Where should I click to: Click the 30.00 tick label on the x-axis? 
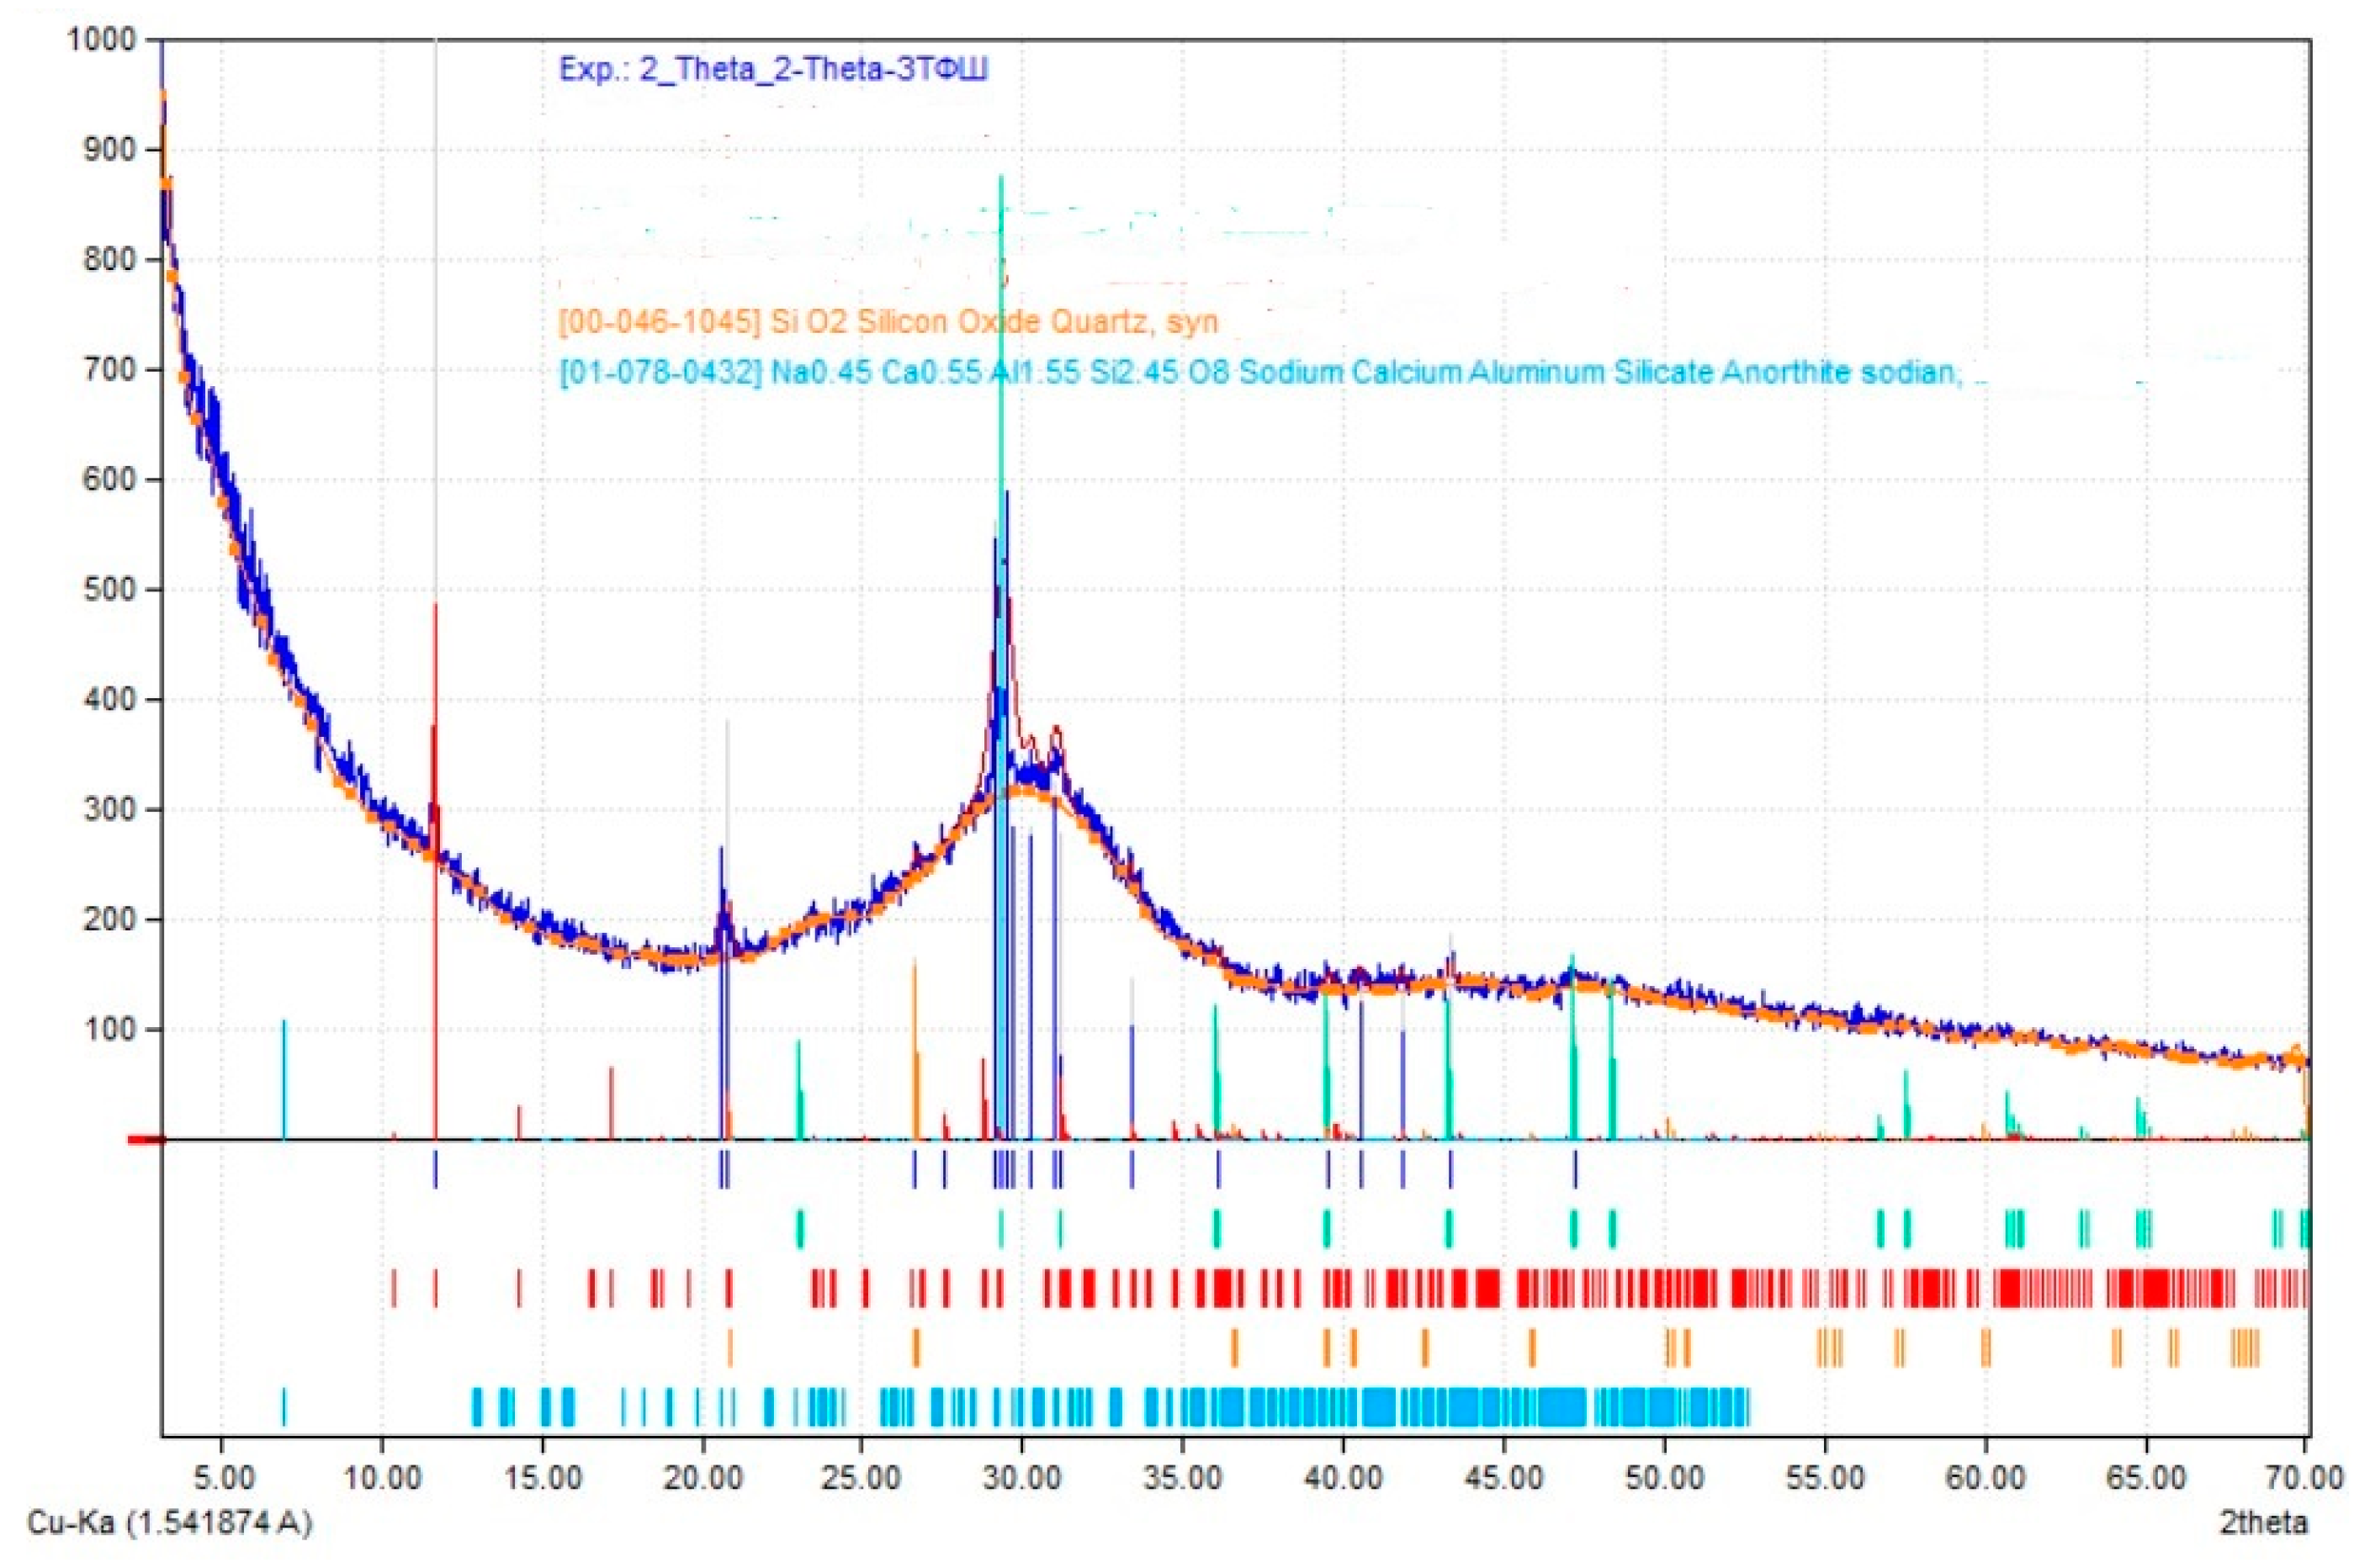coord(1021,1477)
